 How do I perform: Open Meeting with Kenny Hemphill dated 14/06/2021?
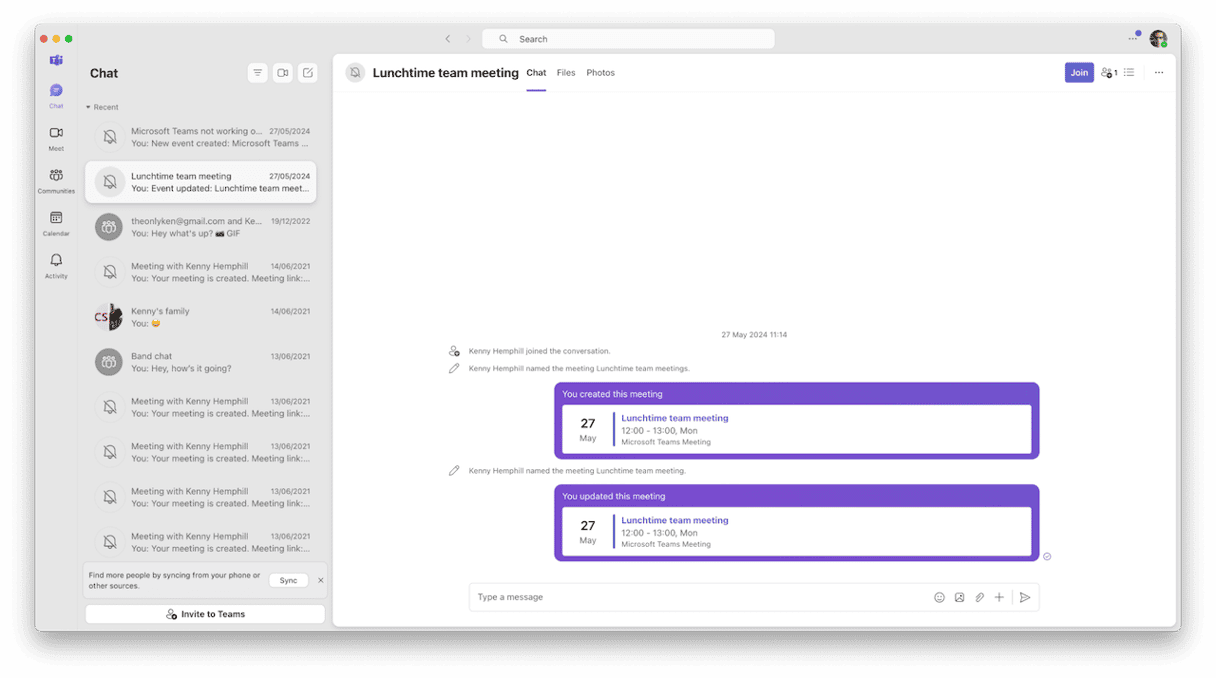pos(201,272)
